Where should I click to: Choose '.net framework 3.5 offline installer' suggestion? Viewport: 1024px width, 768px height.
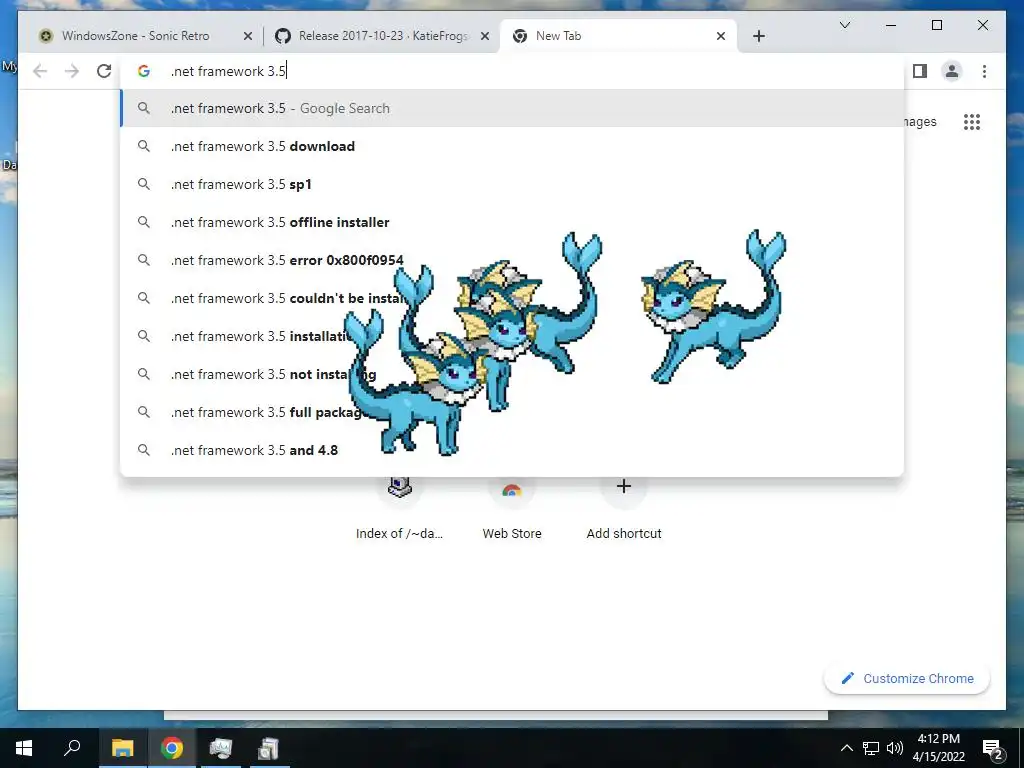pyautogui.click(x=513, y=222)
